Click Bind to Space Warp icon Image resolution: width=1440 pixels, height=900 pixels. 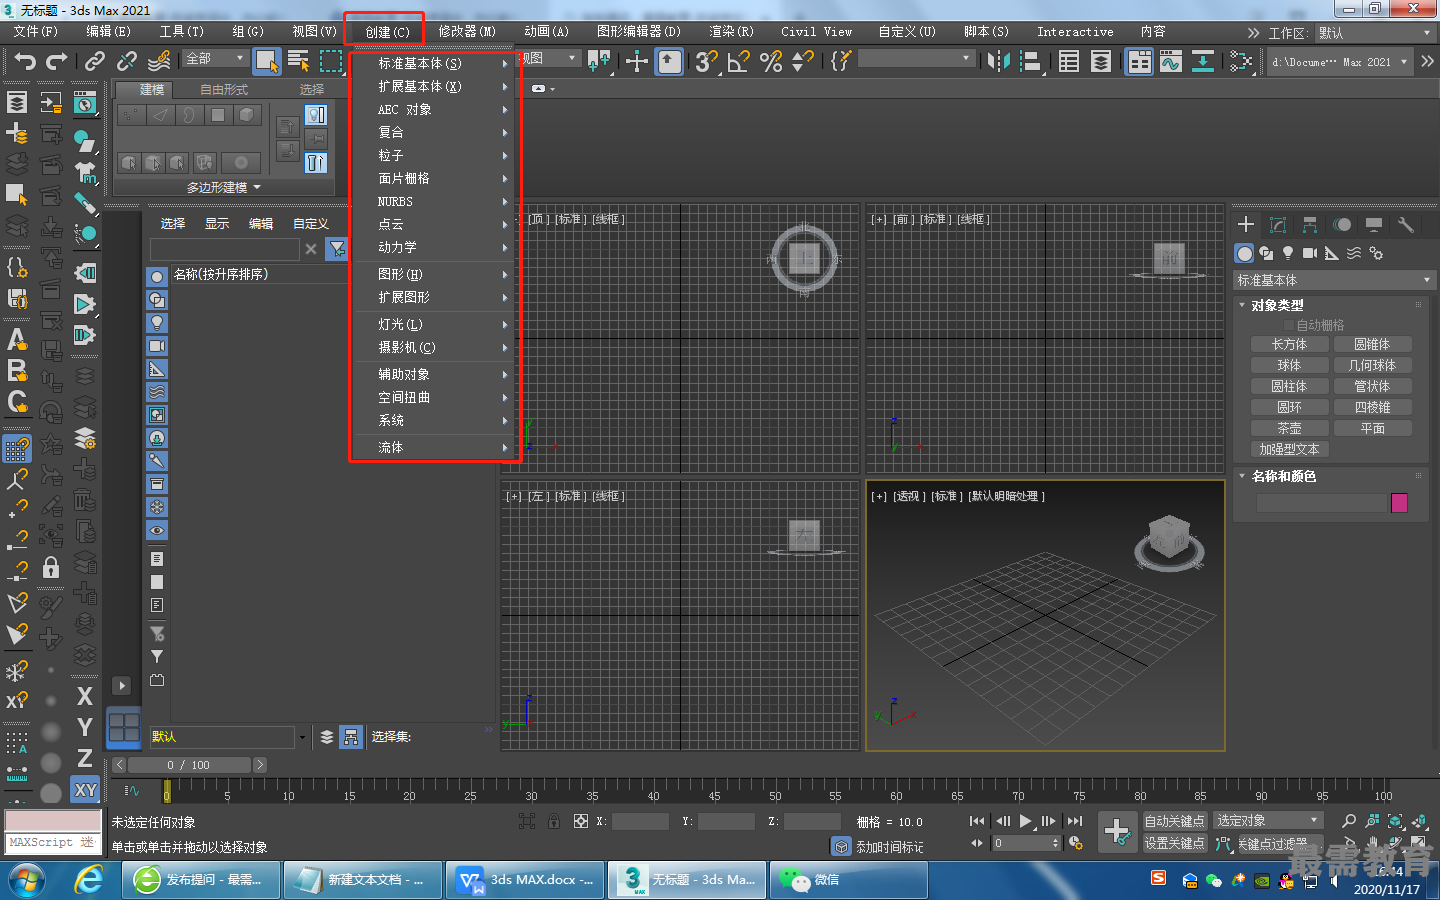(x=159, y=61)
